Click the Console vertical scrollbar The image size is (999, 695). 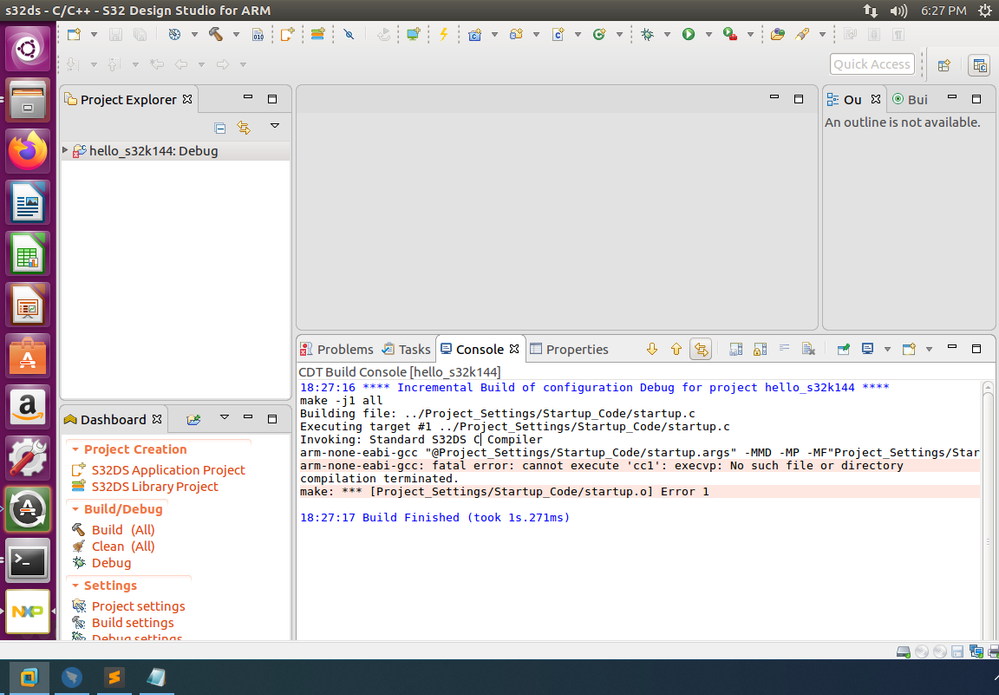tap(988, 510)
